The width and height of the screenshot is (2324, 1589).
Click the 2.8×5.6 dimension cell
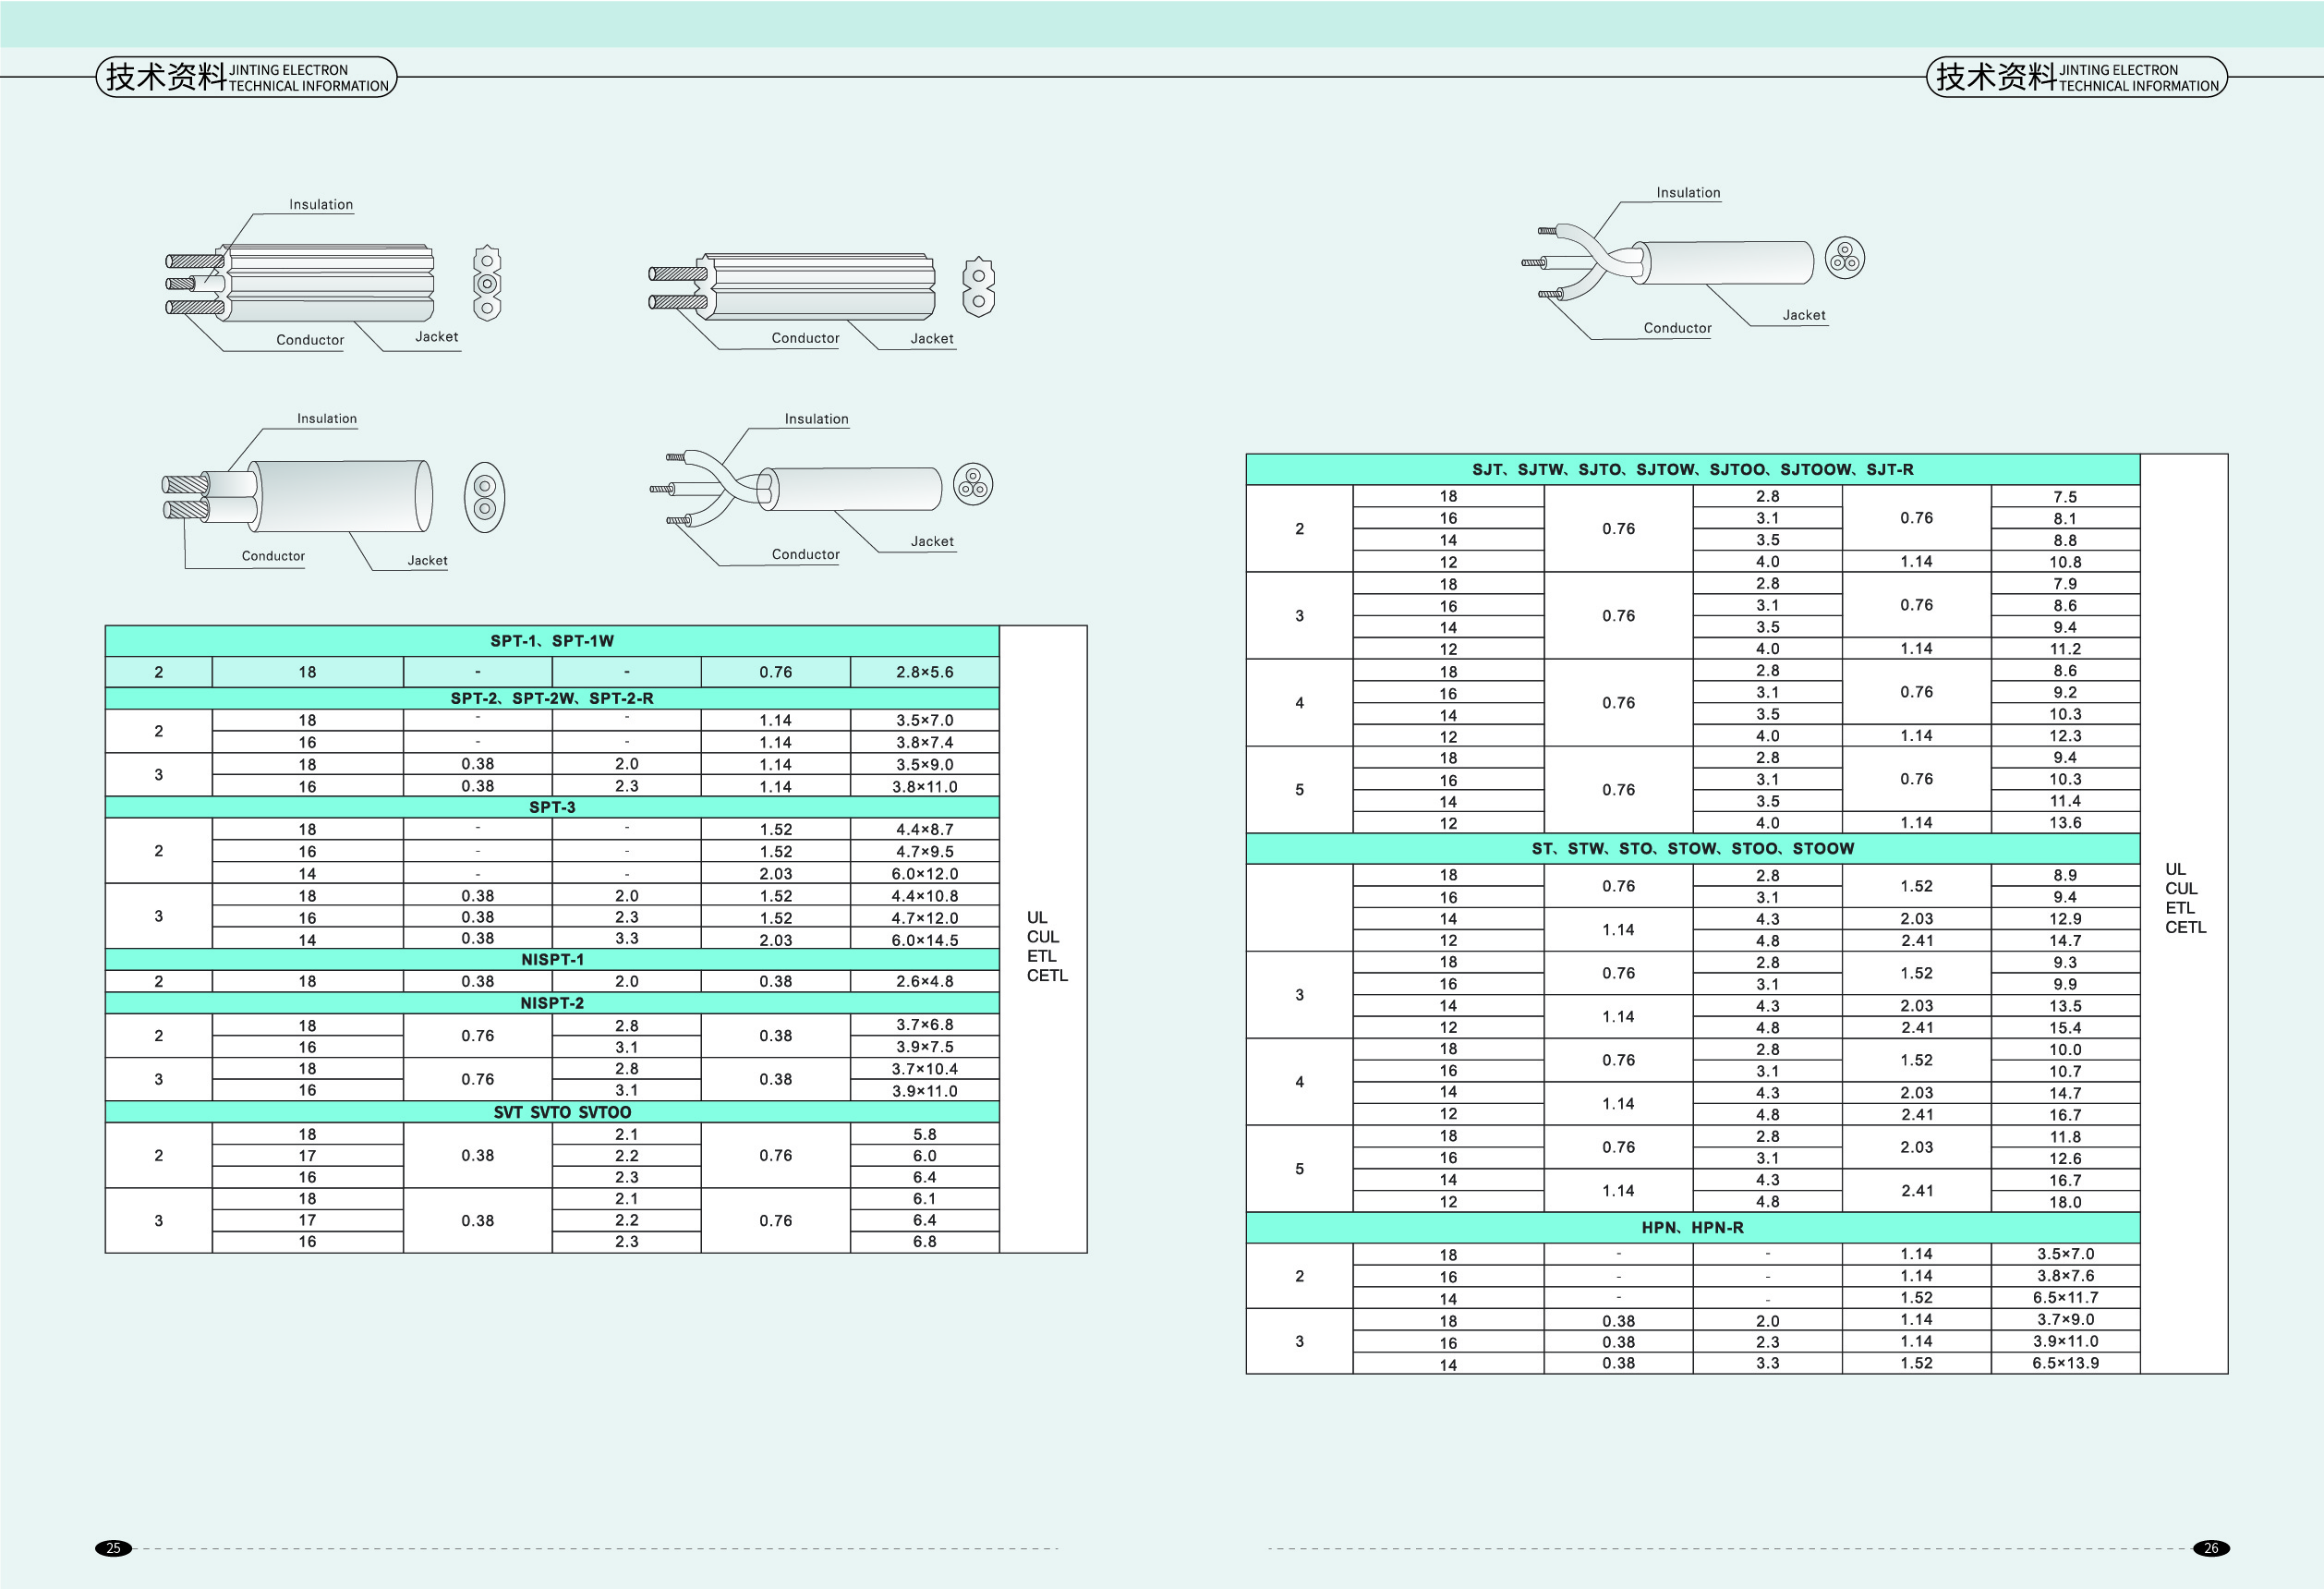(x=924, y=672)
